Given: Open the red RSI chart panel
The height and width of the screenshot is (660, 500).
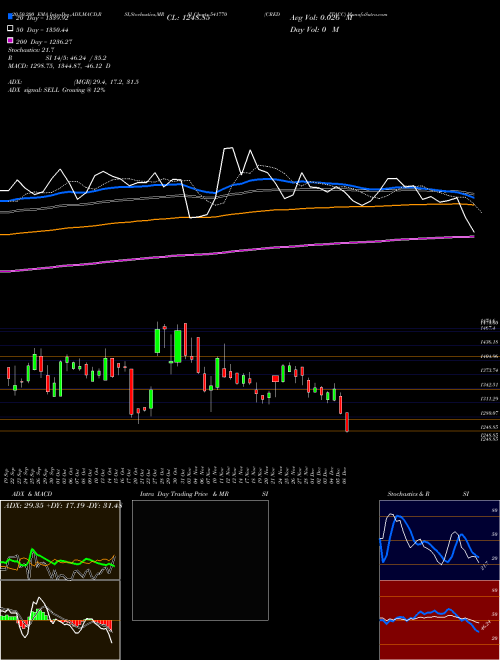Looking at the screenshot, I should 439,620.
